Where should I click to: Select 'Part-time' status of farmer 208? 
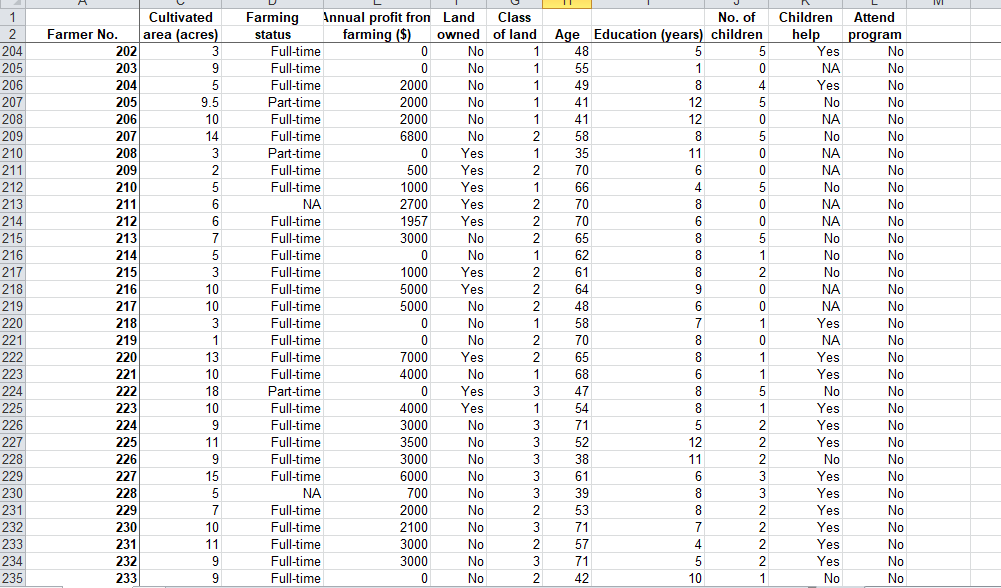(x=272, y=153)
